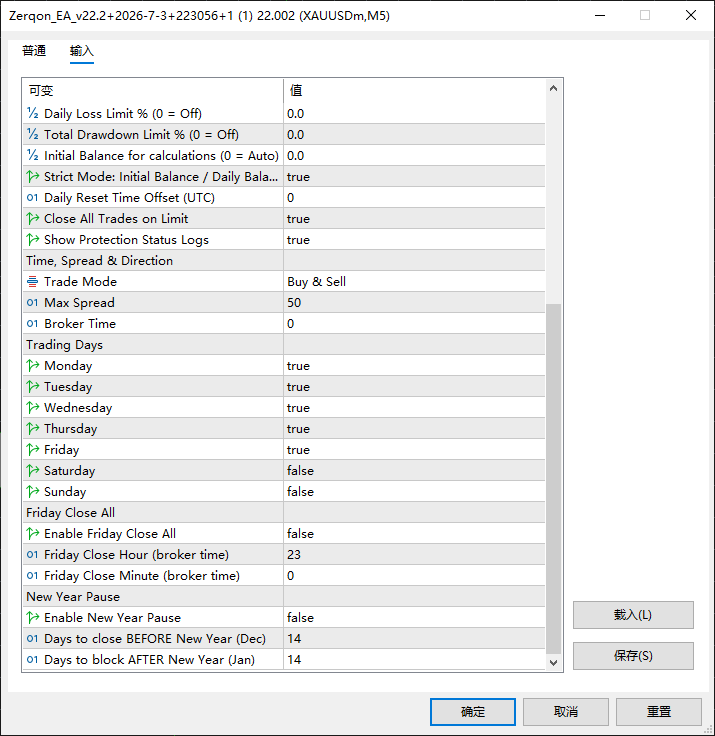The width and height of the screenshot is (715, 736).
Task: Toggle Enable Friday Close All value
Action: pyautogui.click(x=414, y=534)
